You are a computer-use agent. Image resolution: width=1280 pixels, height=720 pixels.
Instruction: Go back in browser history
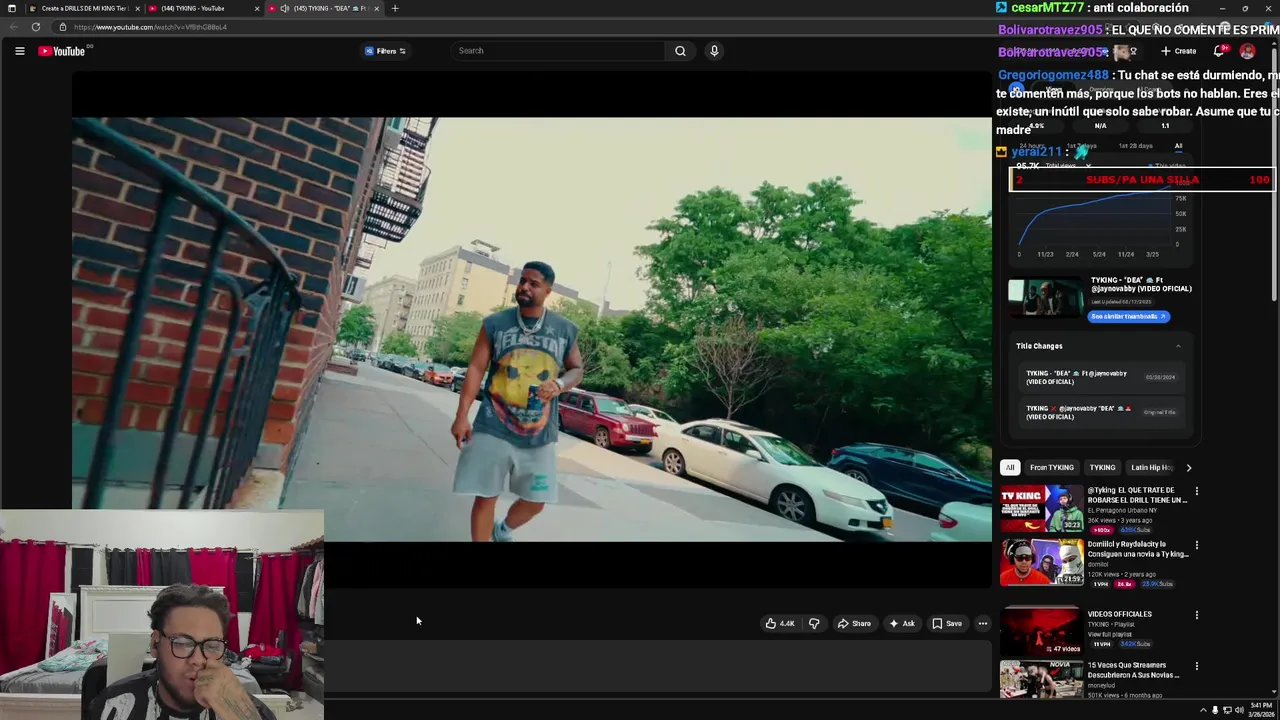[13, 27]
